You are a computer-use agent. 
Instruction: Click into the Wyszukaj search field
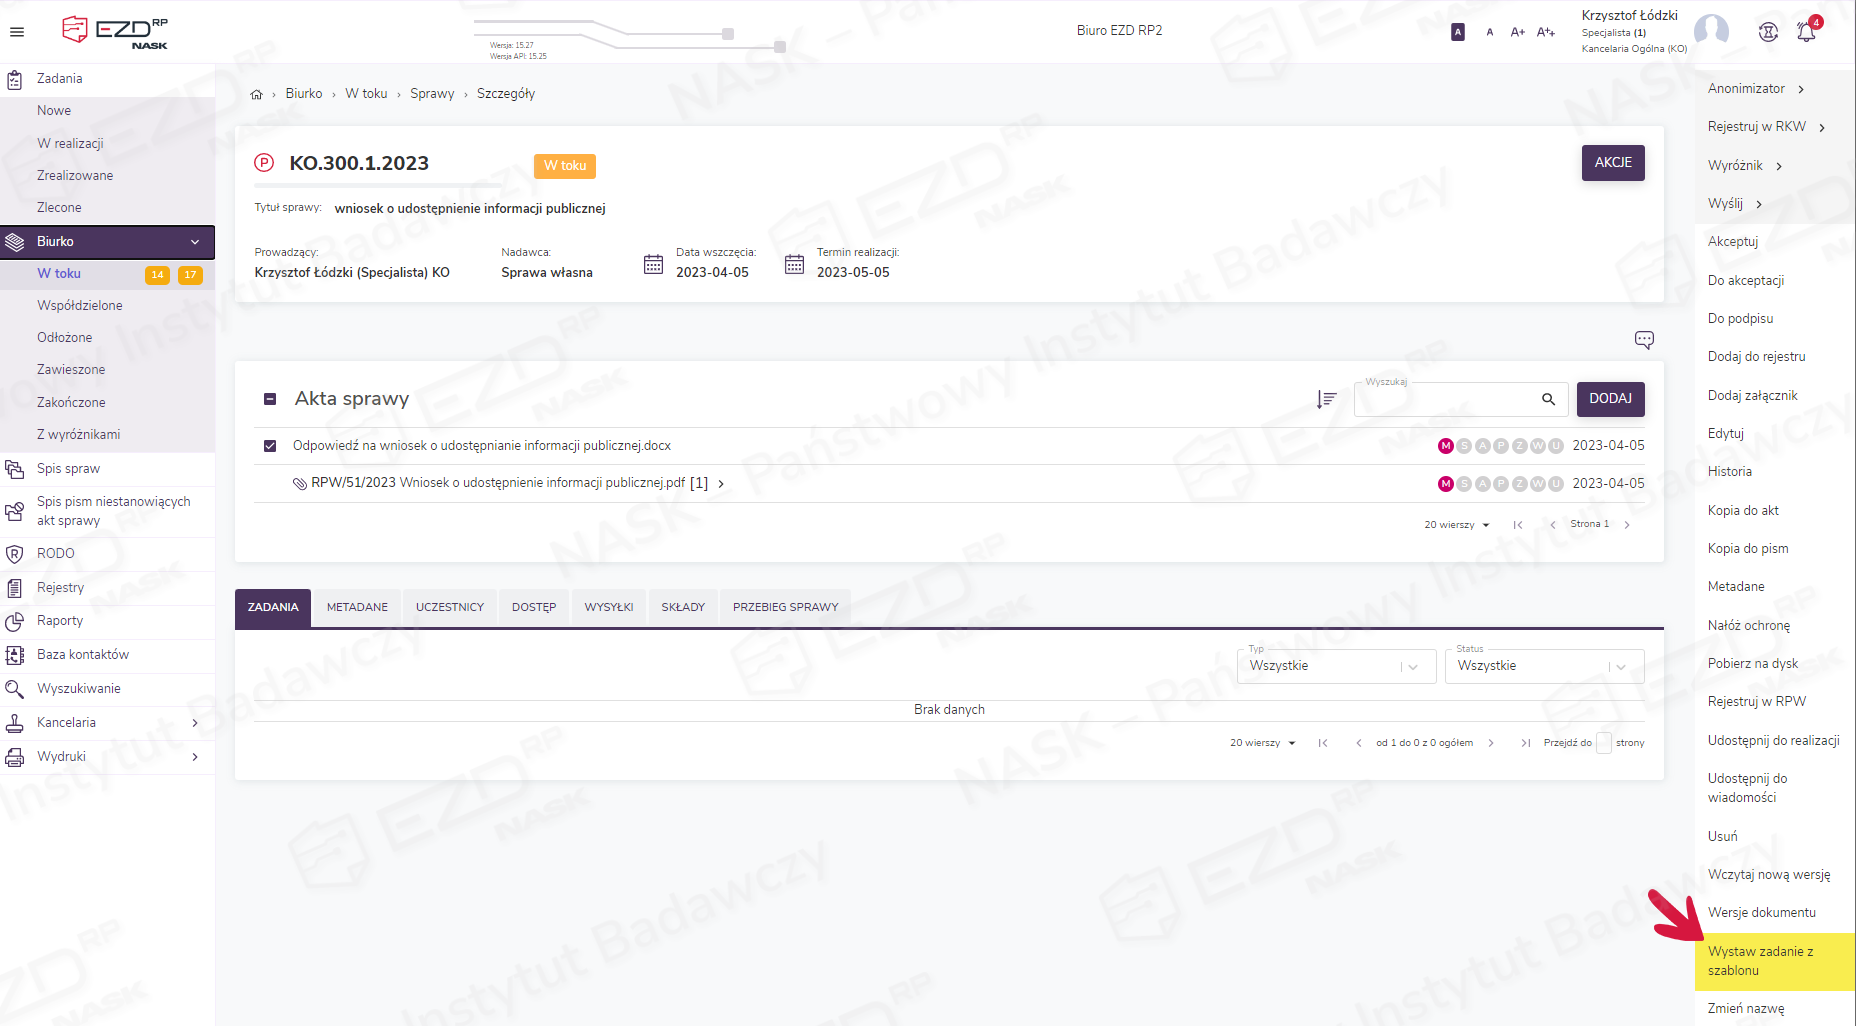point(1445,399)
